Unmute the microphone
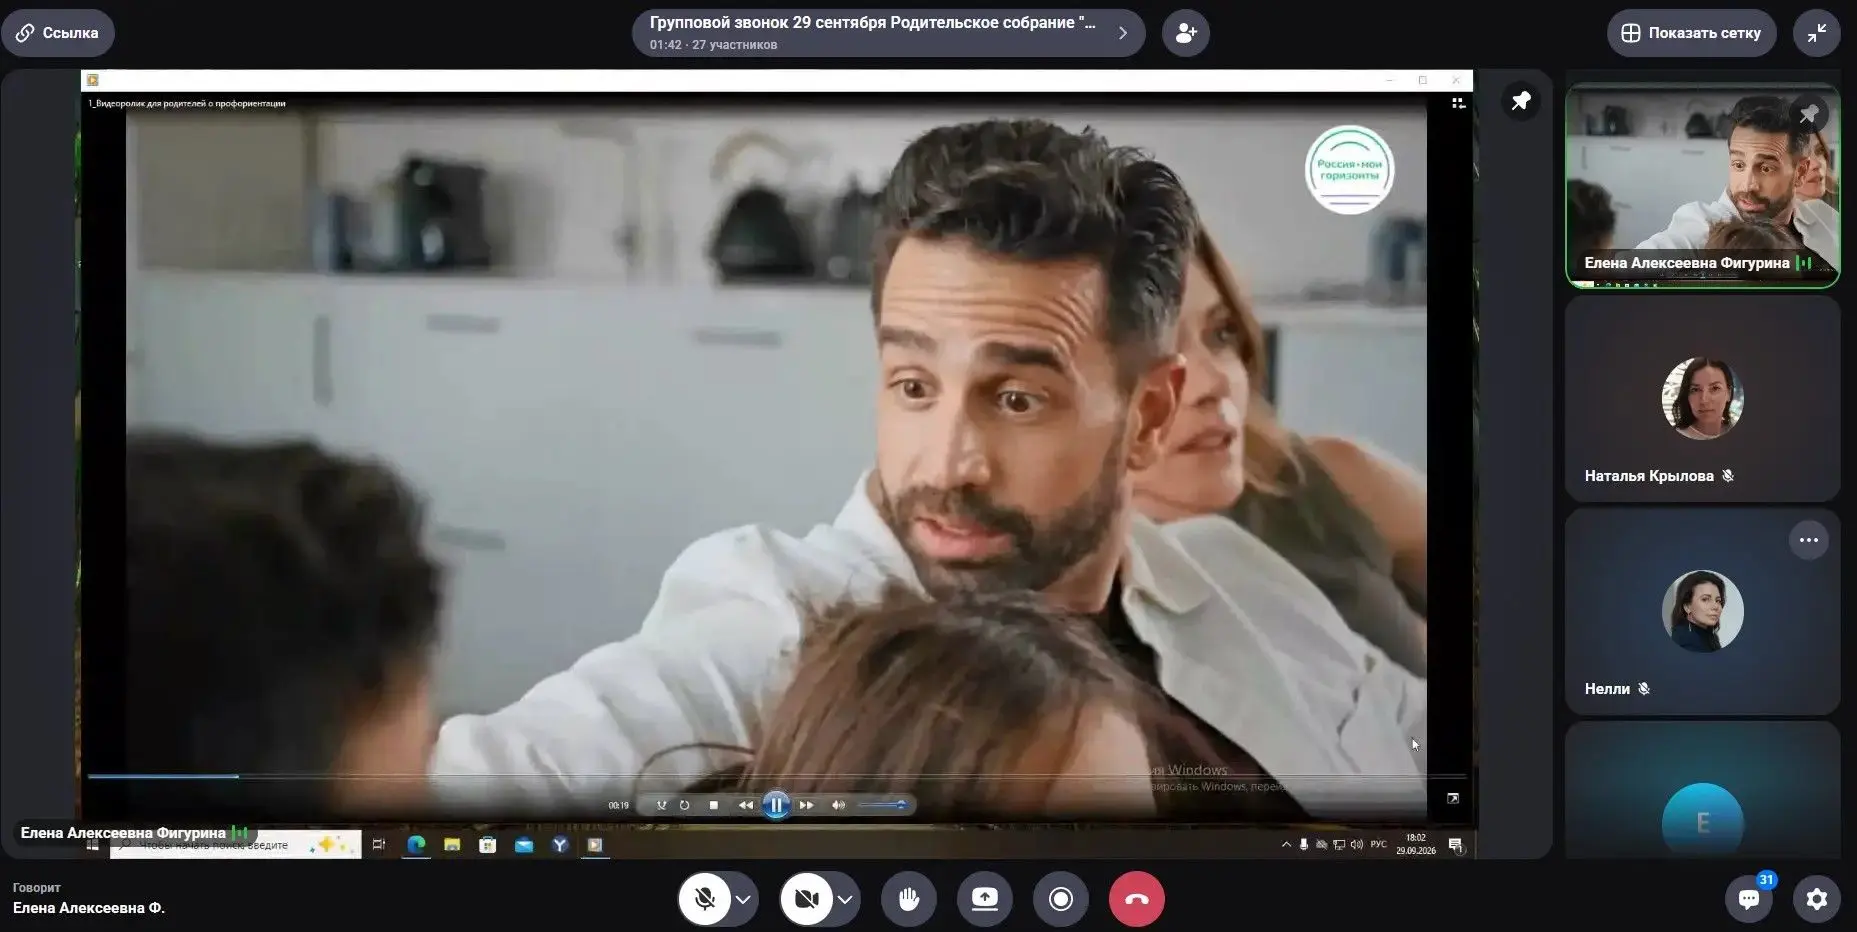Image resolution: width=1857 pixels, height=932 pixels. coord(705,899)
